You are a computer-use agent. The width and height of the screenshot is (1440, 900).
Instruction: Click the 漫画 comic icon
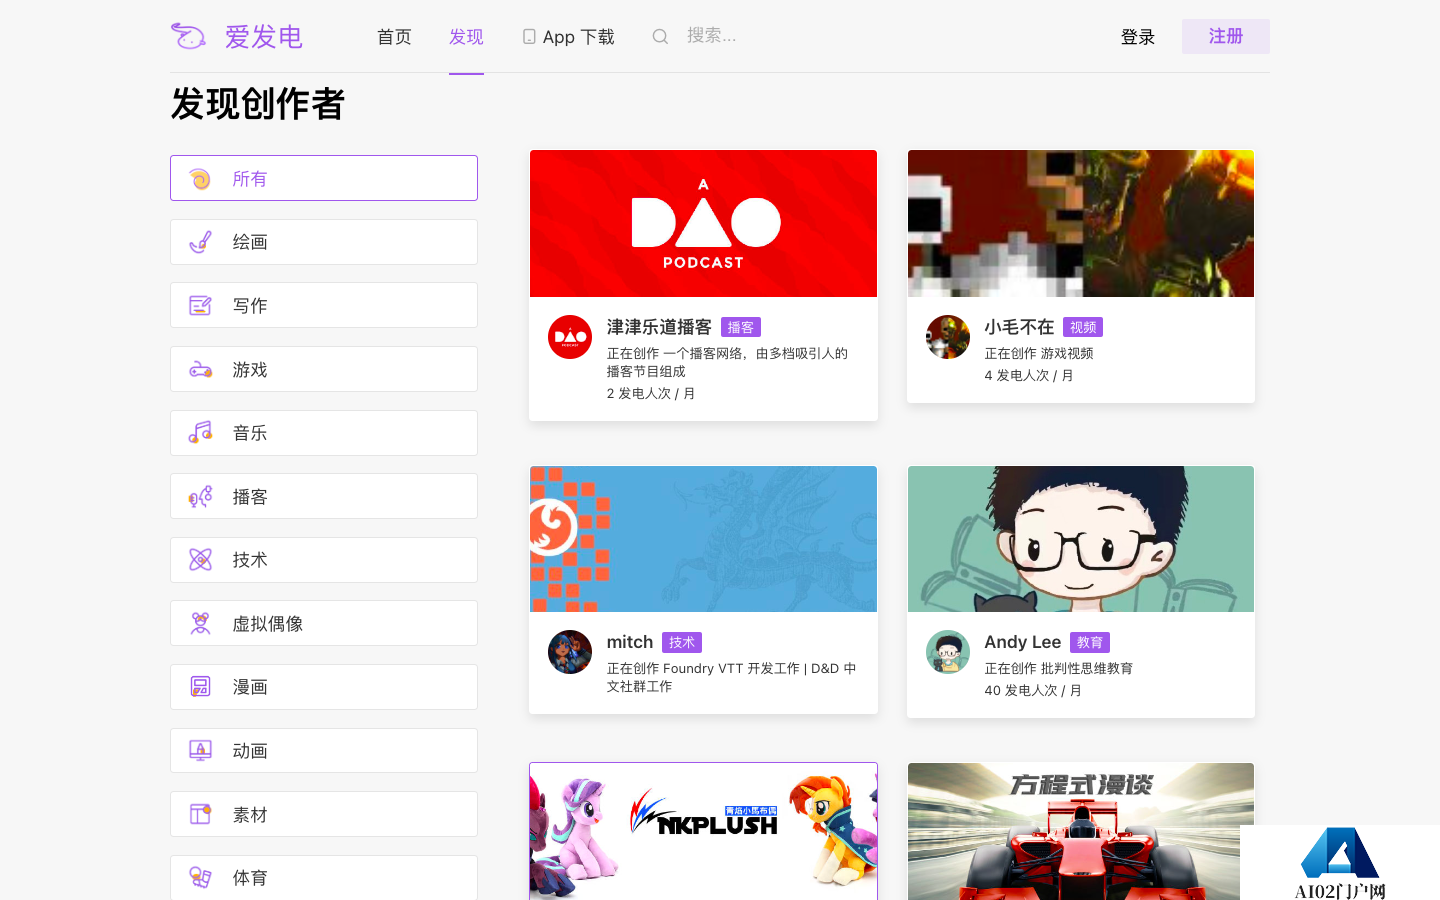pos(200,687)
